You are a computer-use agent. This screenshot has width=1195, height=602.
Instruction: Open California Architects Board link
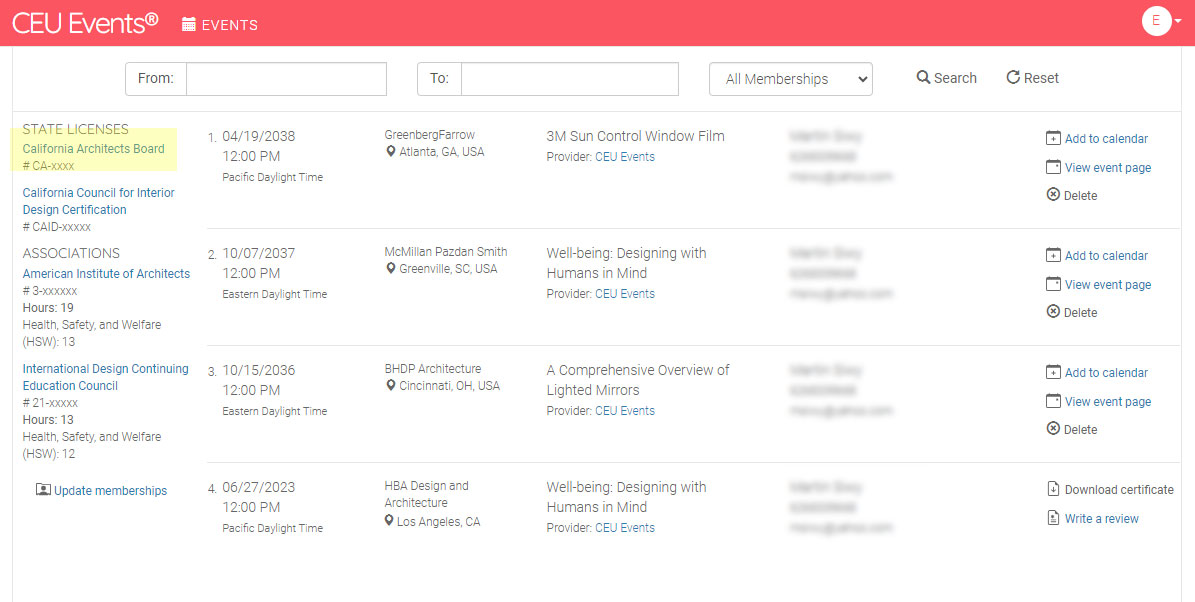pos(93,149)
